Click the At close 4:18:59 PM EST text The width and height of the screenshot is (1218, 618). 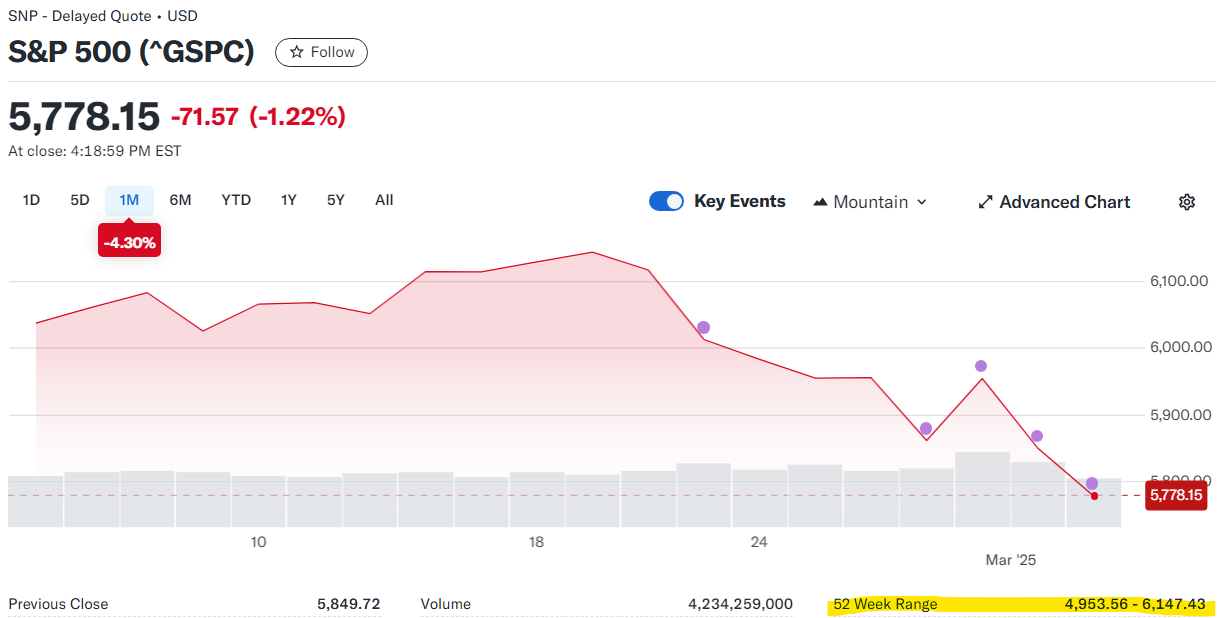[95, 151]
